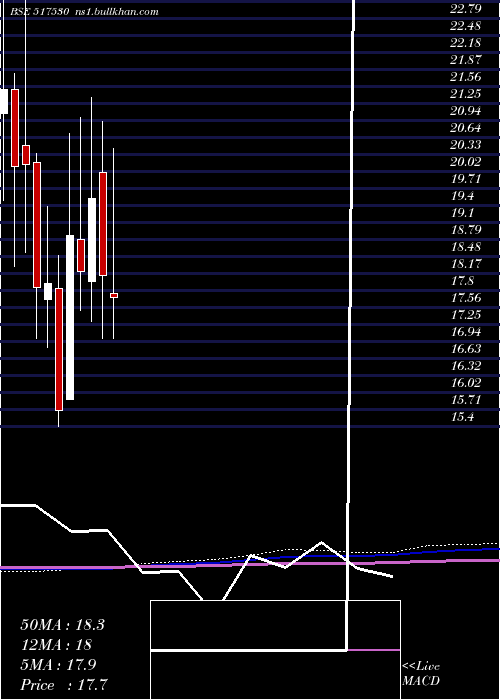Click the <<Live MACD label

point(421,673)
